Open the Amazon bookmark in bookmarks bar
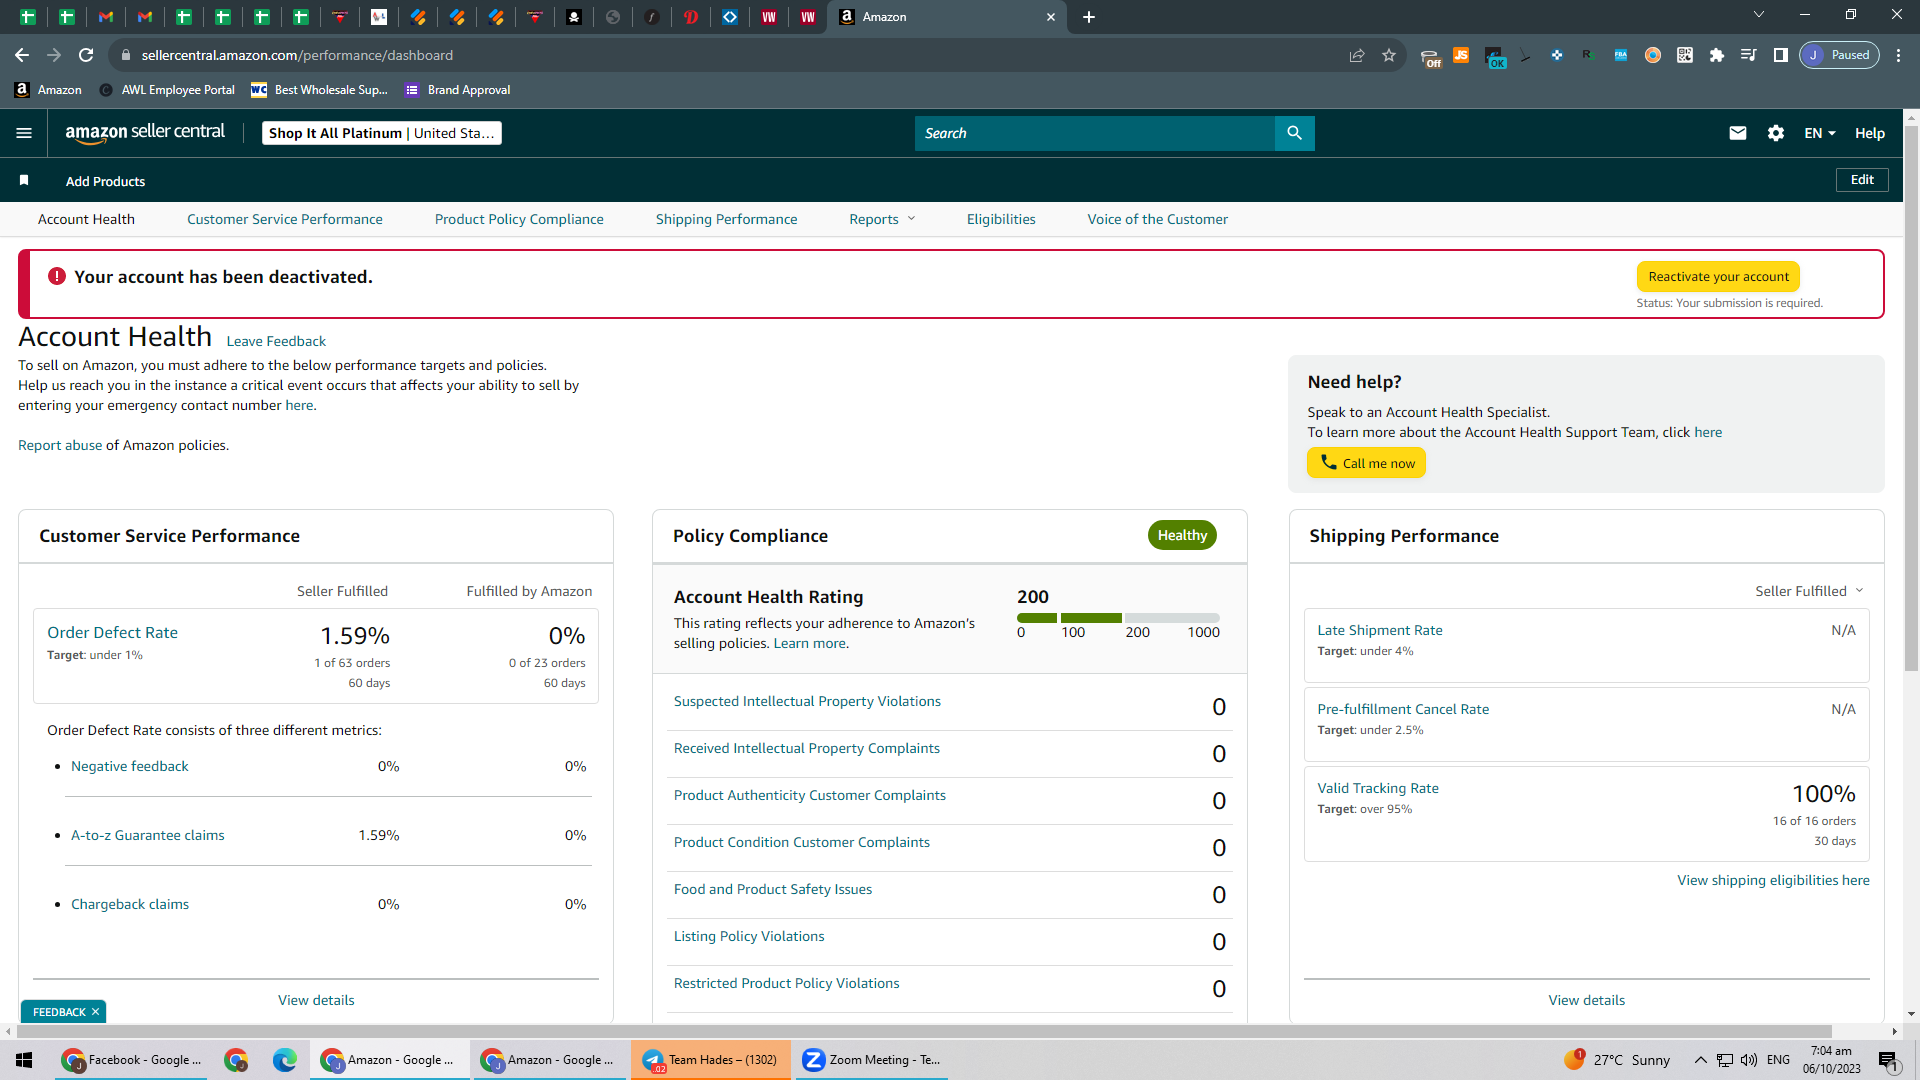Screen dimensions: 1920x1080 [48, 90]
